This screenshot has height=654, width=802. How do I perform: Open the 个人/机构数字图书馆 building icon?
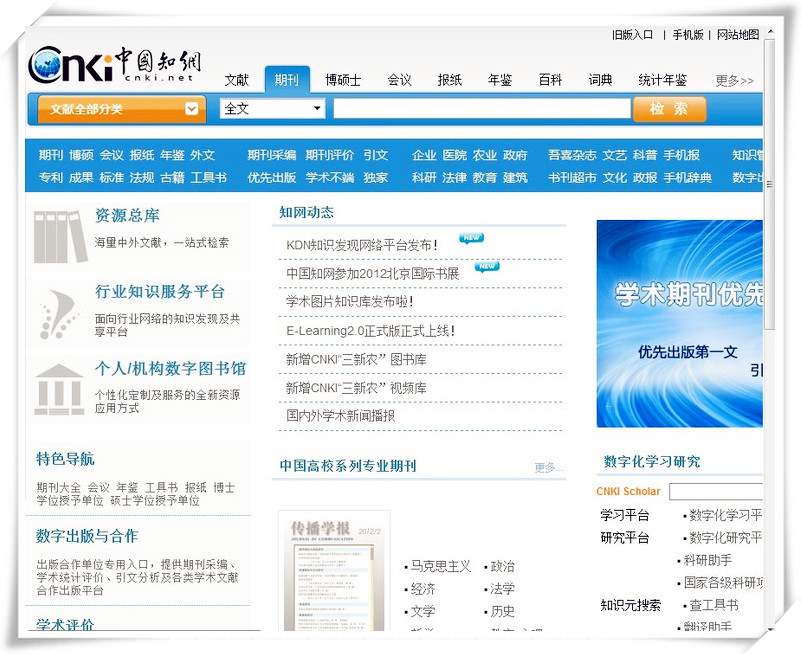(59, 389)
